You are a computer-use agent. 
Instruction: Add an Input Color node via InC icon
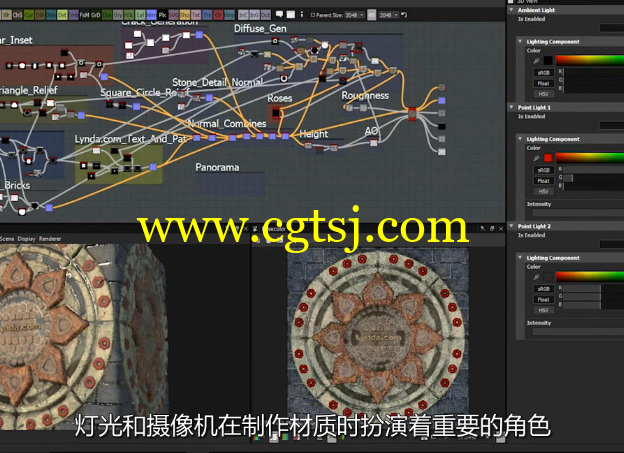pos(243,15)
